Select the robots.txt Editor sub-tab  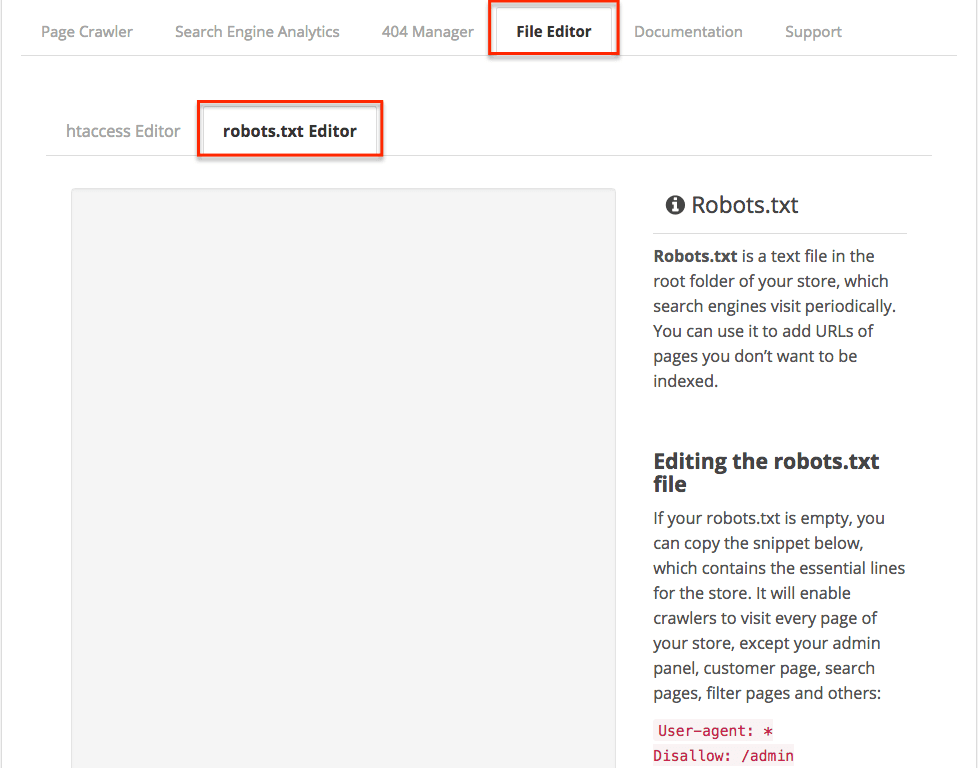[x=289, y=131]
